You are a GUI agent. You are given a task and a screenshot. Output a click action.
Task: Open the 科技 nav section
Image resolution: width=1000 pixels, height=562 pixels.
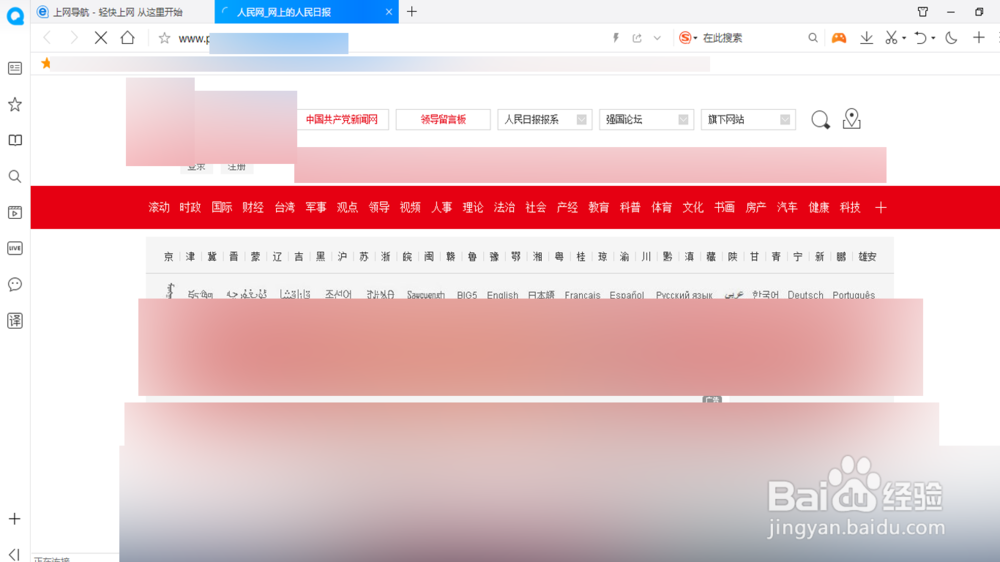[850, 207]
